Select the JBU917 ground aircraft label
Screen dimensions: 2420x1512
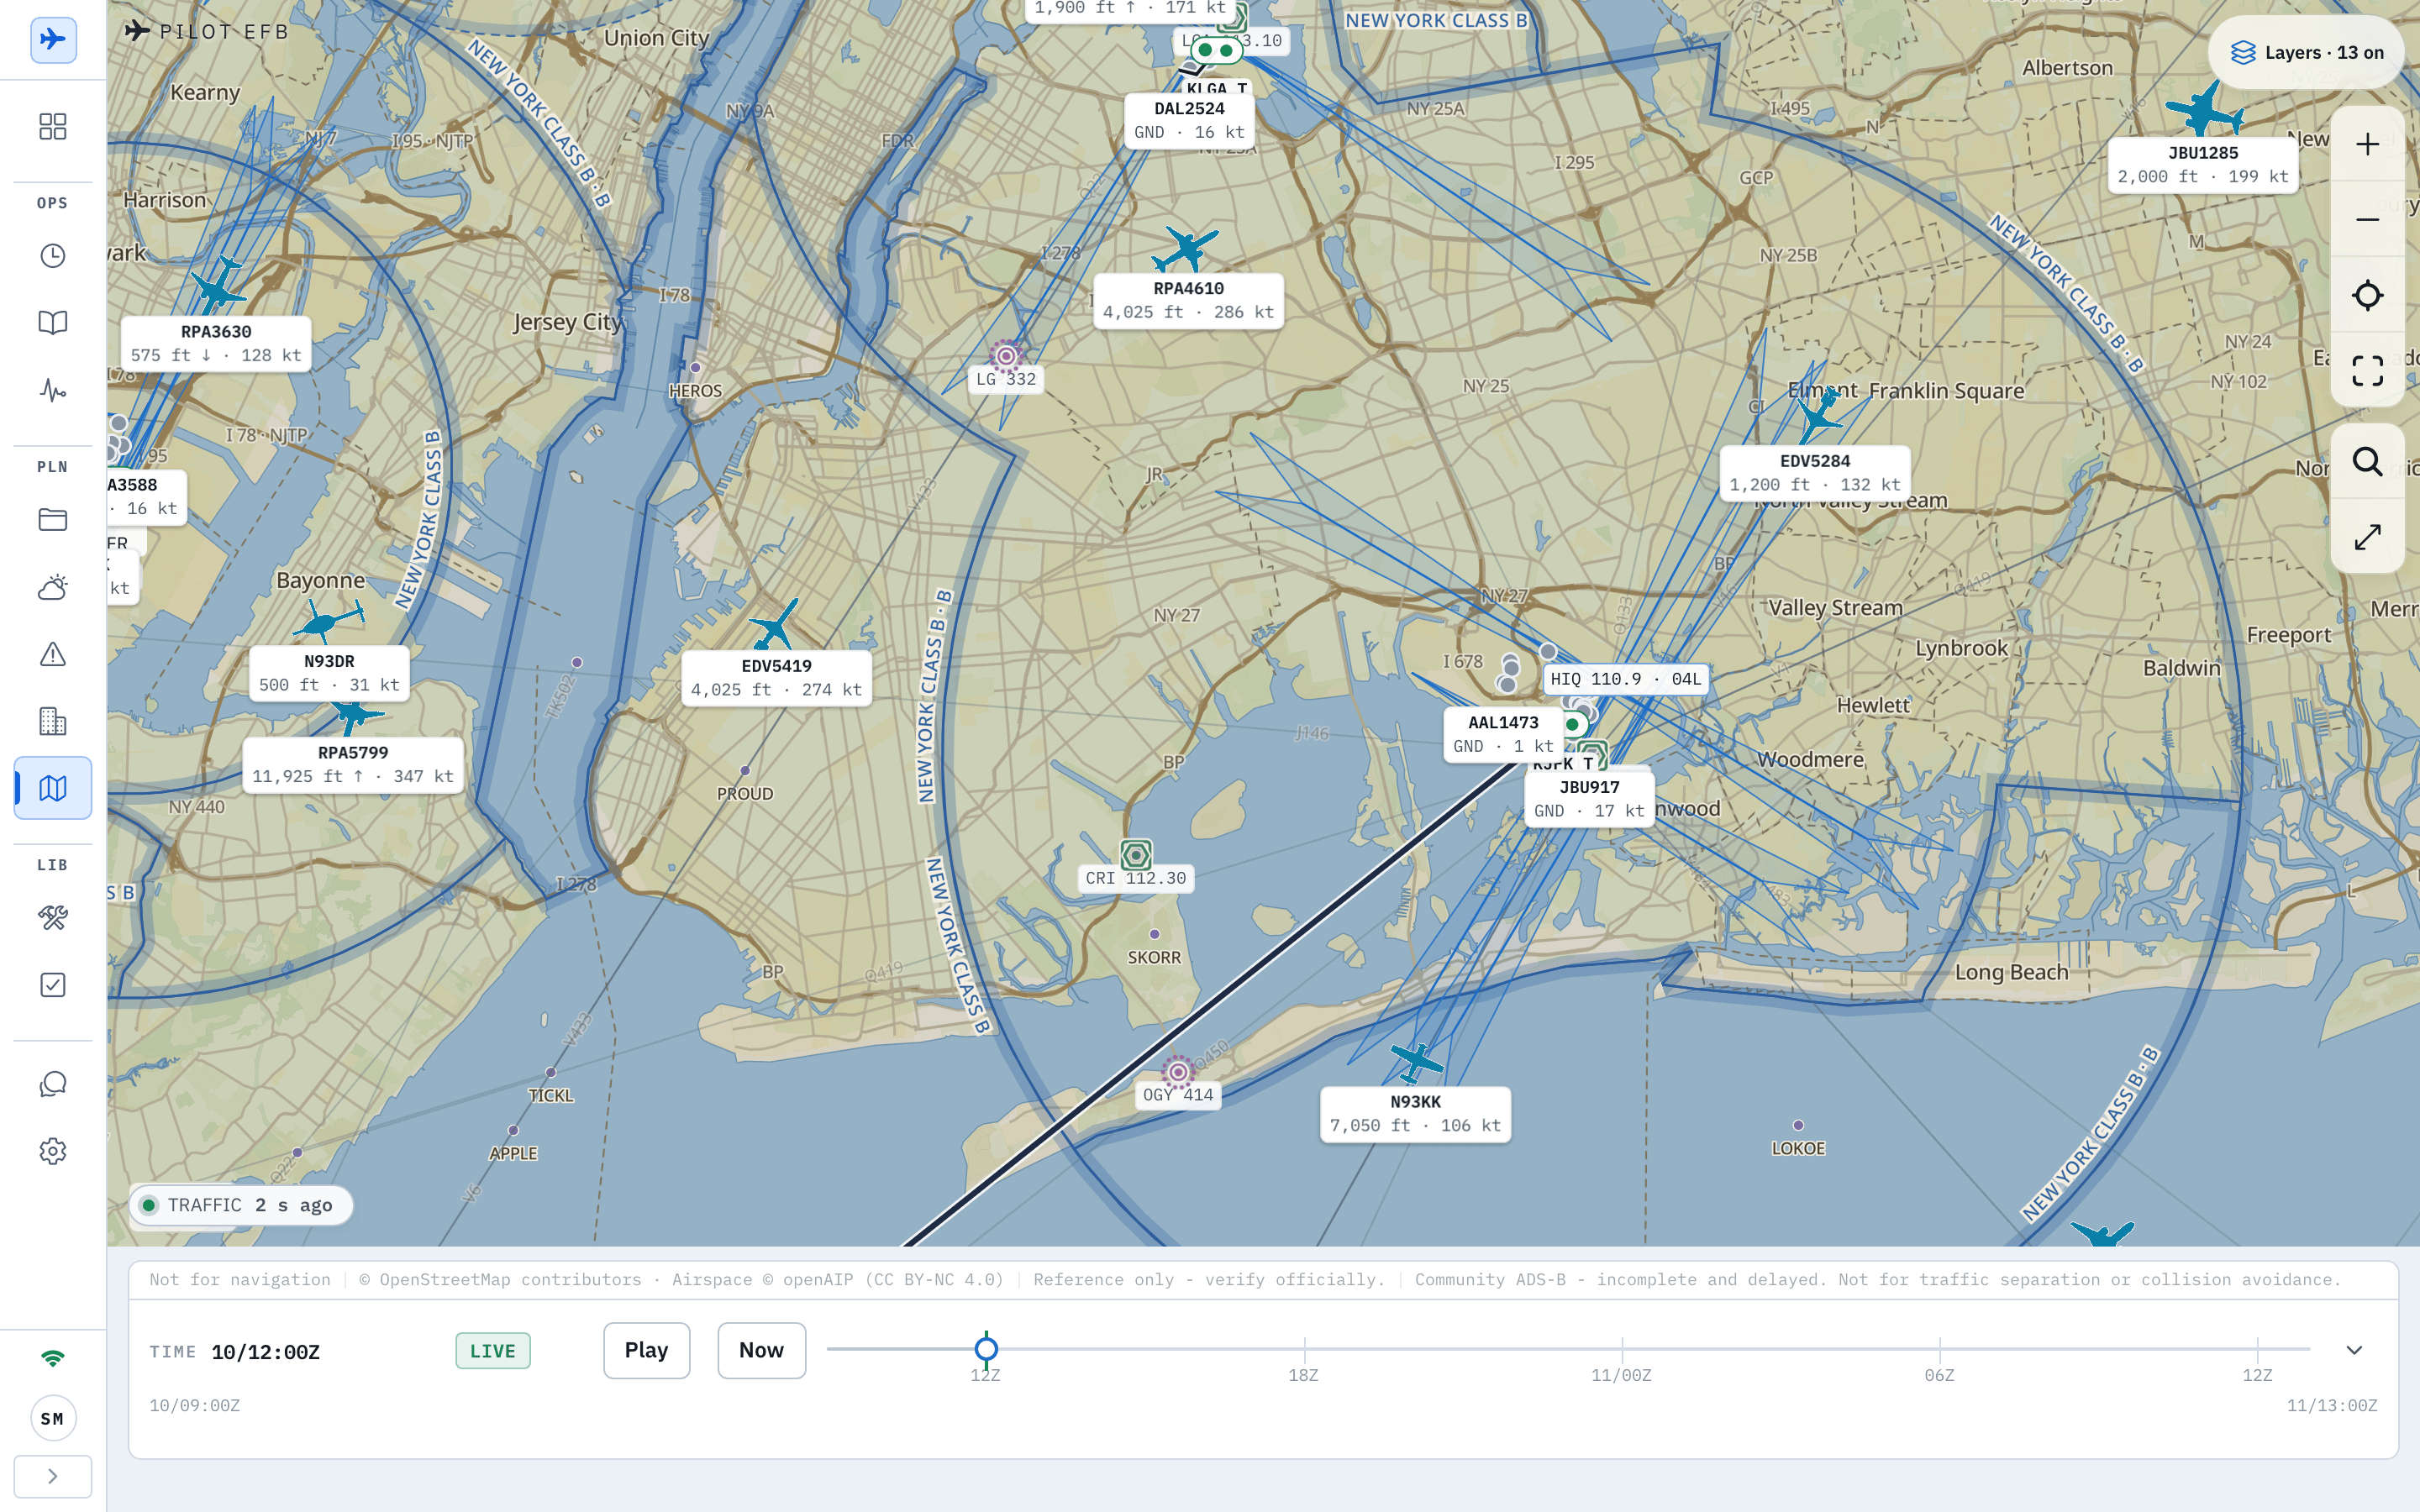click(x=1589, y=800)
